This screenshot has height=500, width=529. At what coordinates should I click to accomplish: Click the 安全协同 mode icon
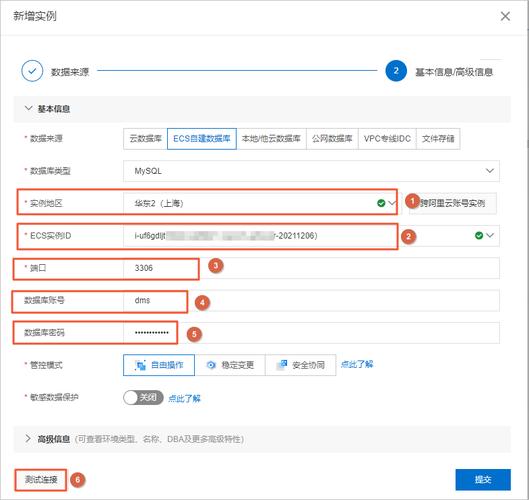[282, 365]
